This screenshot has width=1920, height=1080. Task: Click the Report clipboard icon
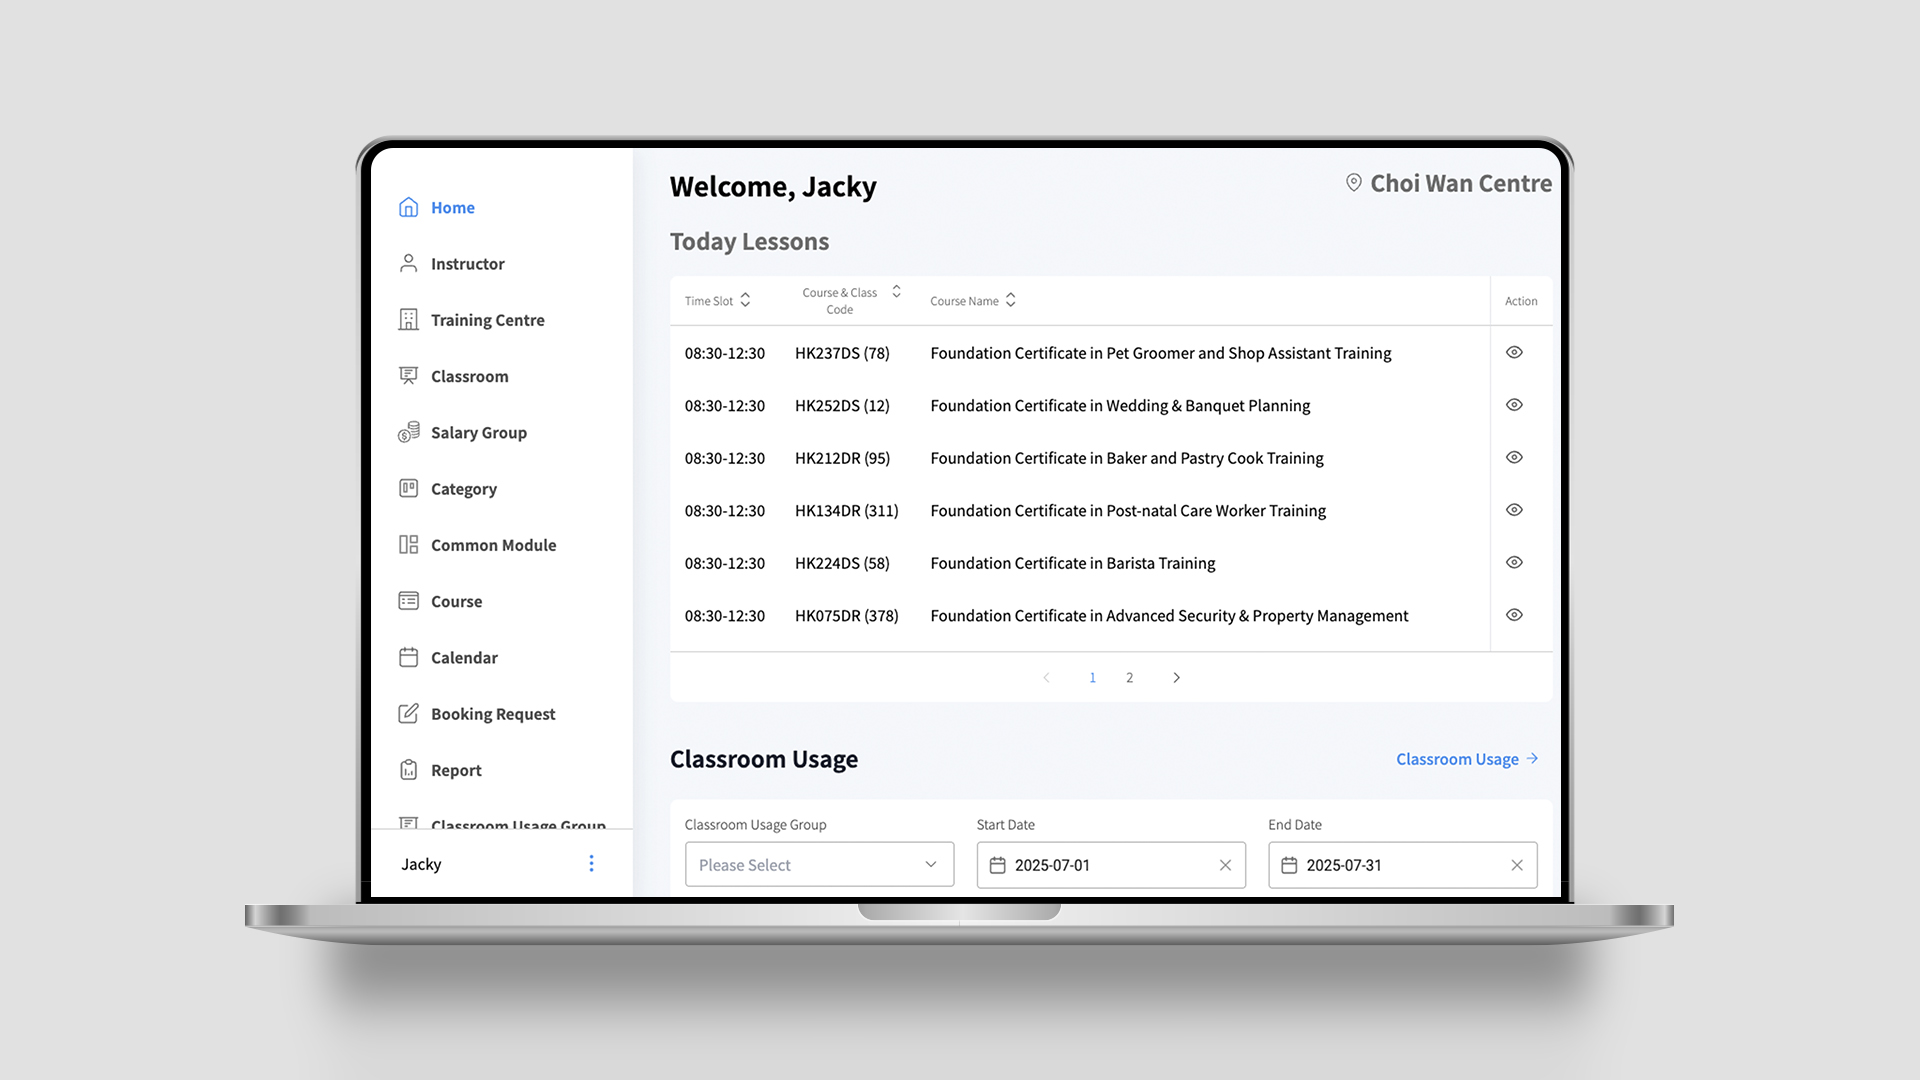(x=408, y=770)
